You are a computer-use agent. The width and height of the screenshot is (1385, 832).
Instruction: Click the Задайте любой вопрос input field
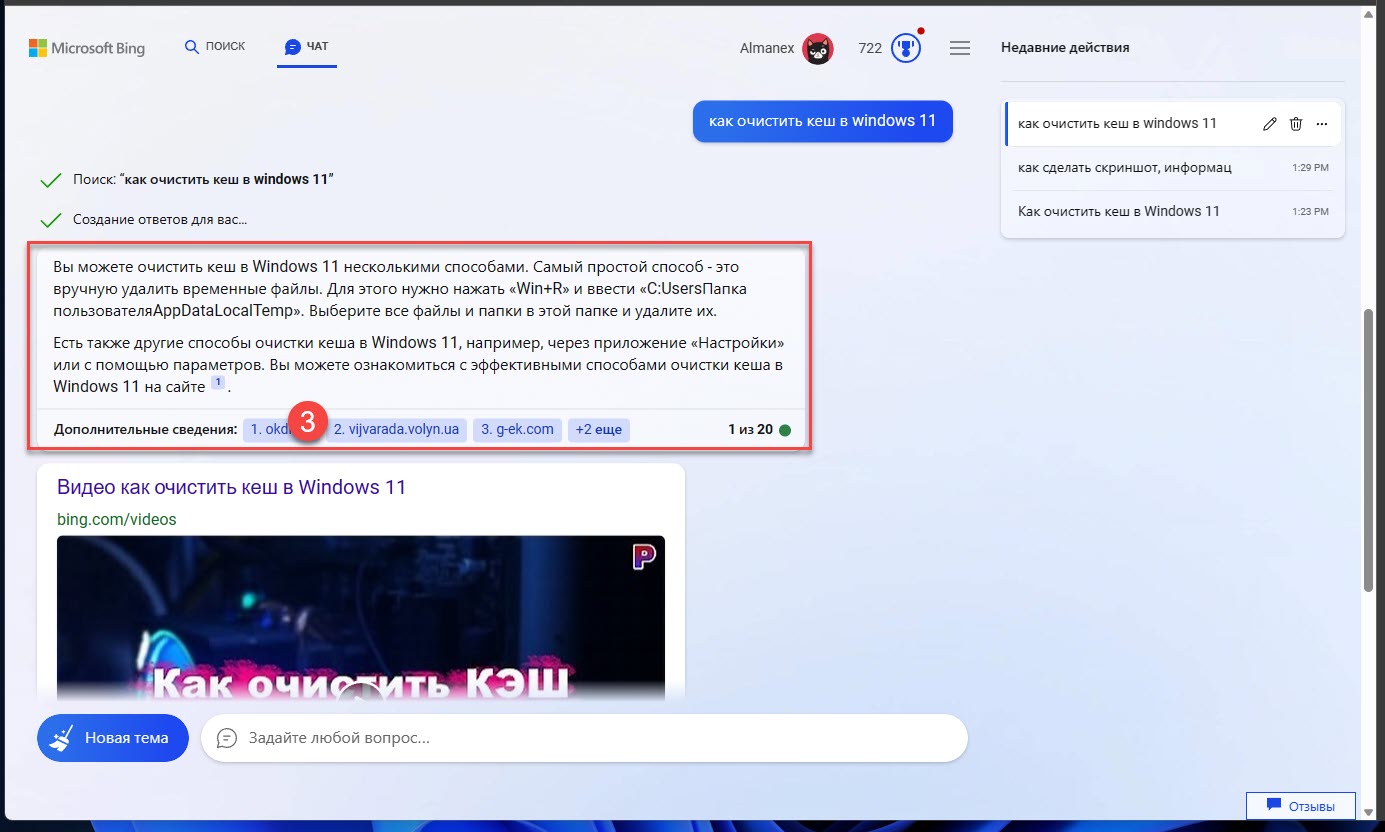pos(584,738)
